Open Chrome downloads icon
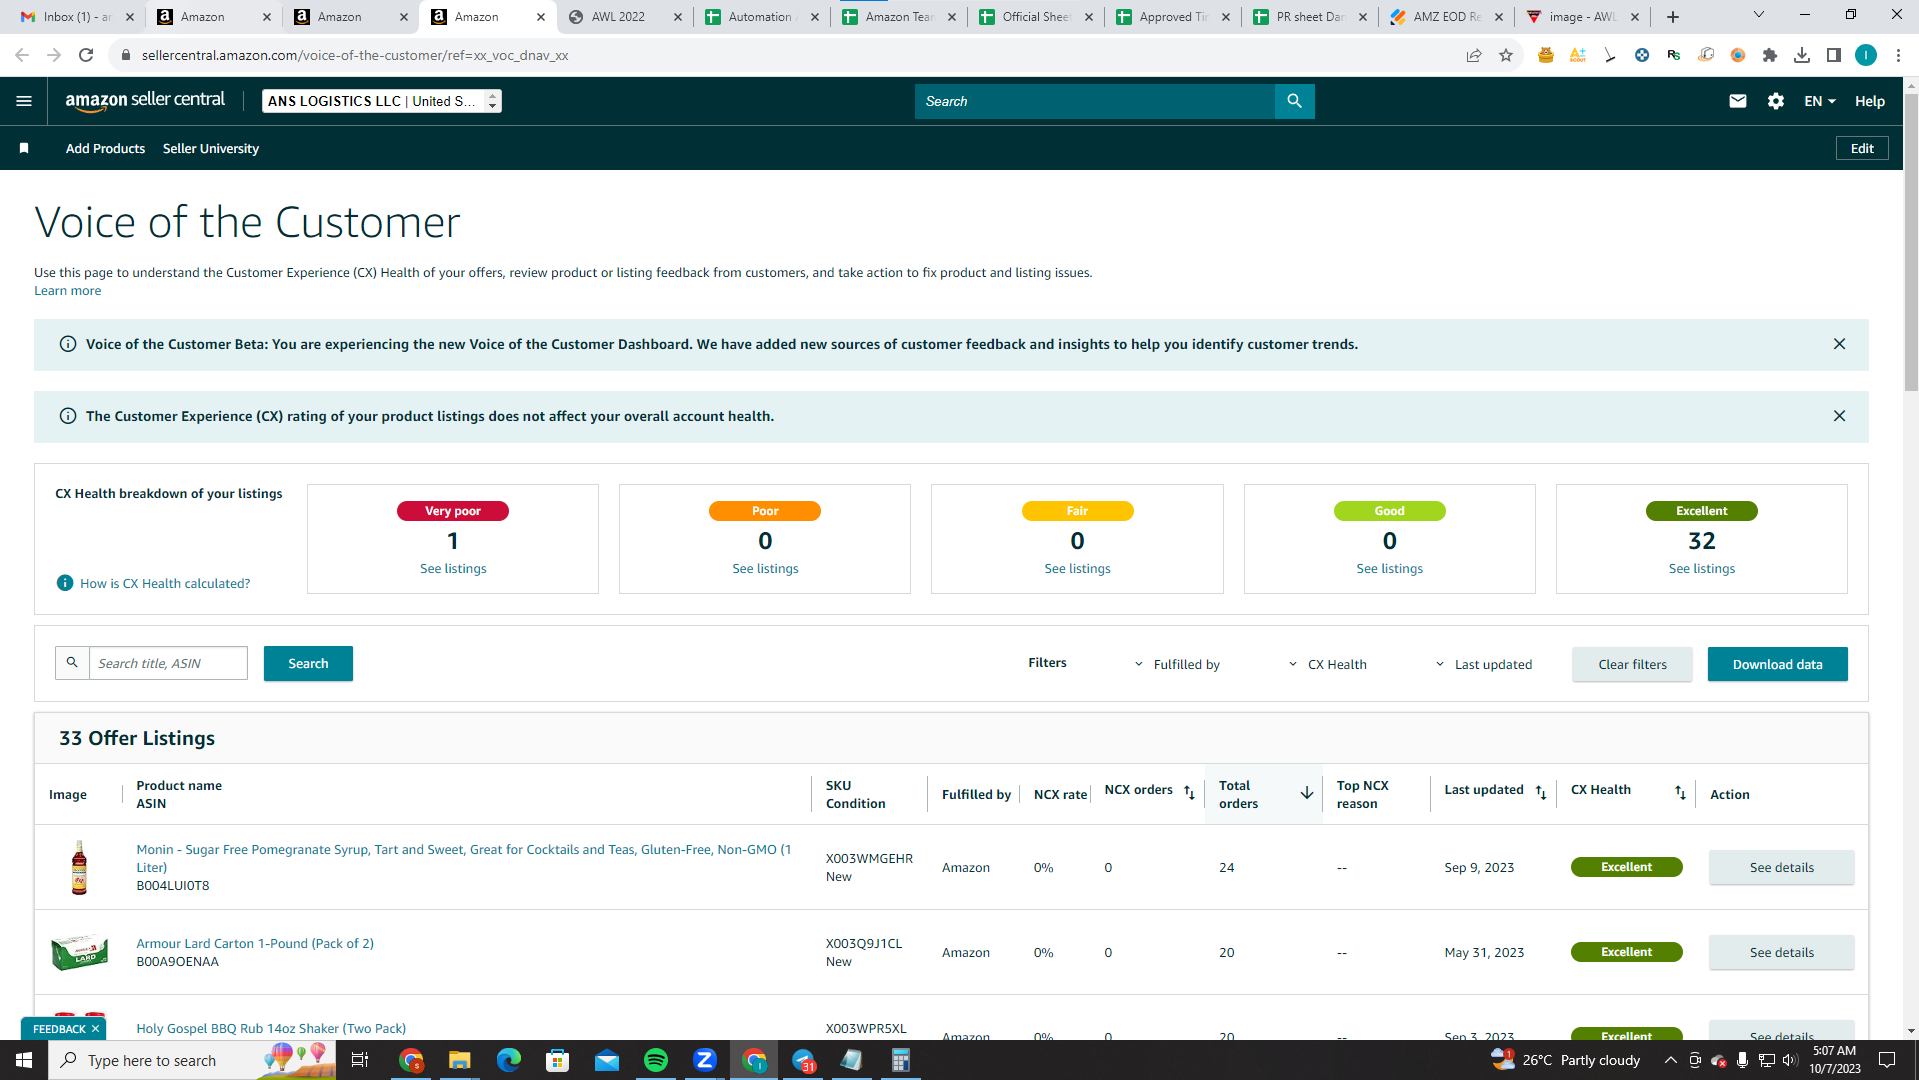Screen dimensions: 1919x1080 pos(1802,55)
